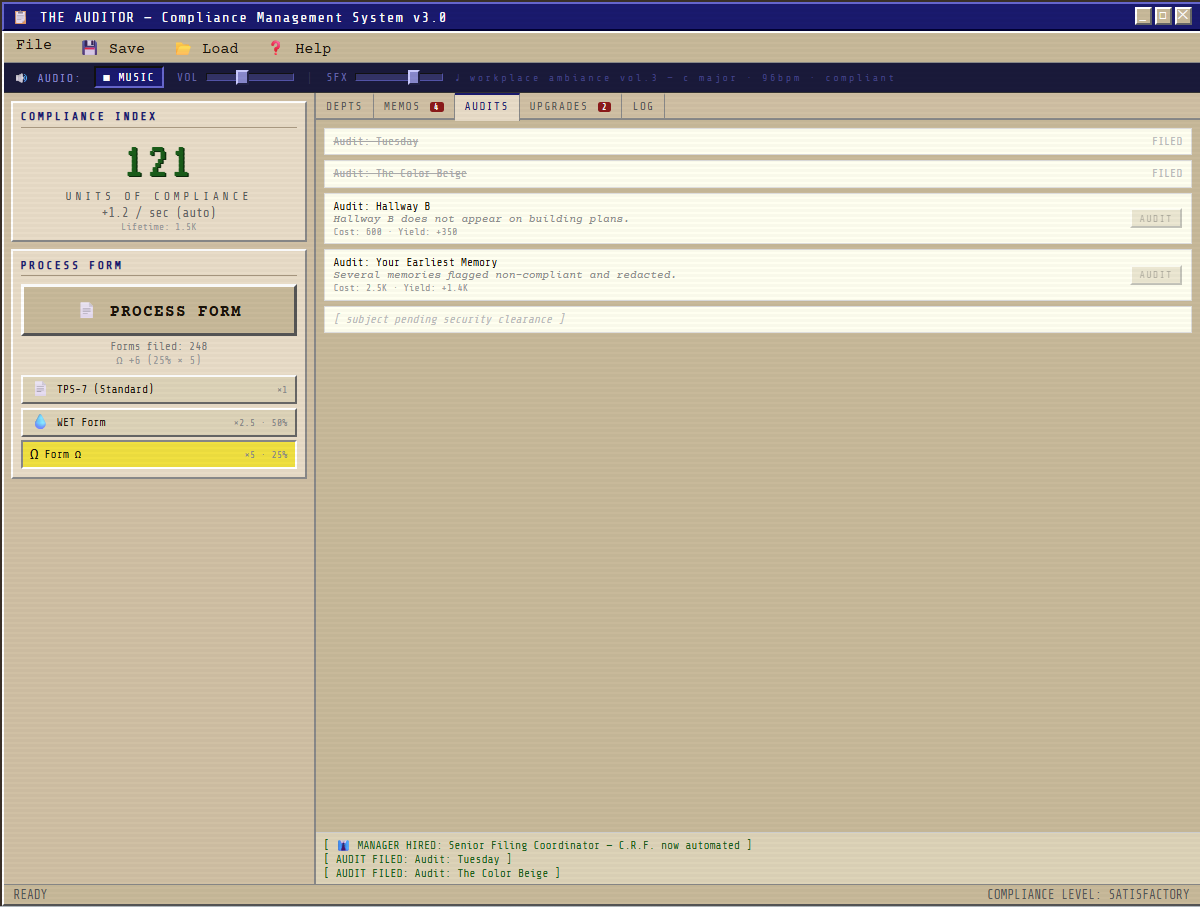
Task: Click Hallway B building plans description
Action: coord(481,219)
